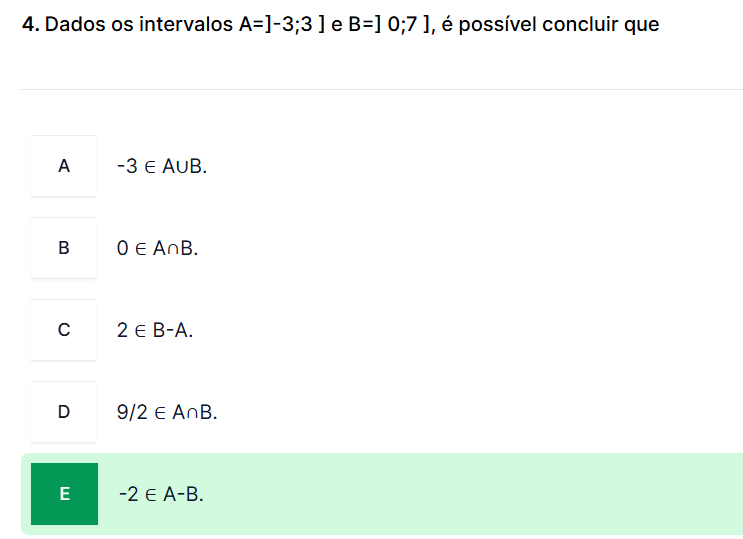743x539 pixels.
Task: Pick the letter C answer box
Action: [64, 330]
